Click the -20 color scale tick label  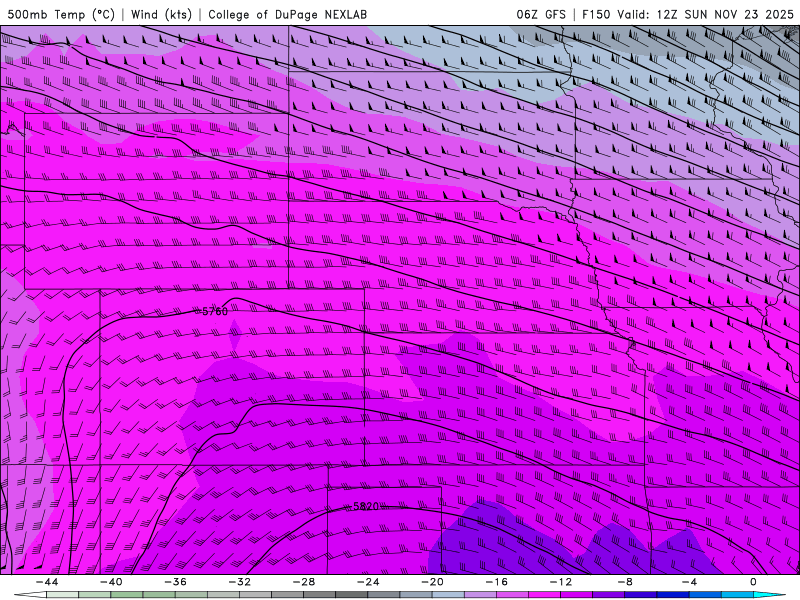[433, 582]
